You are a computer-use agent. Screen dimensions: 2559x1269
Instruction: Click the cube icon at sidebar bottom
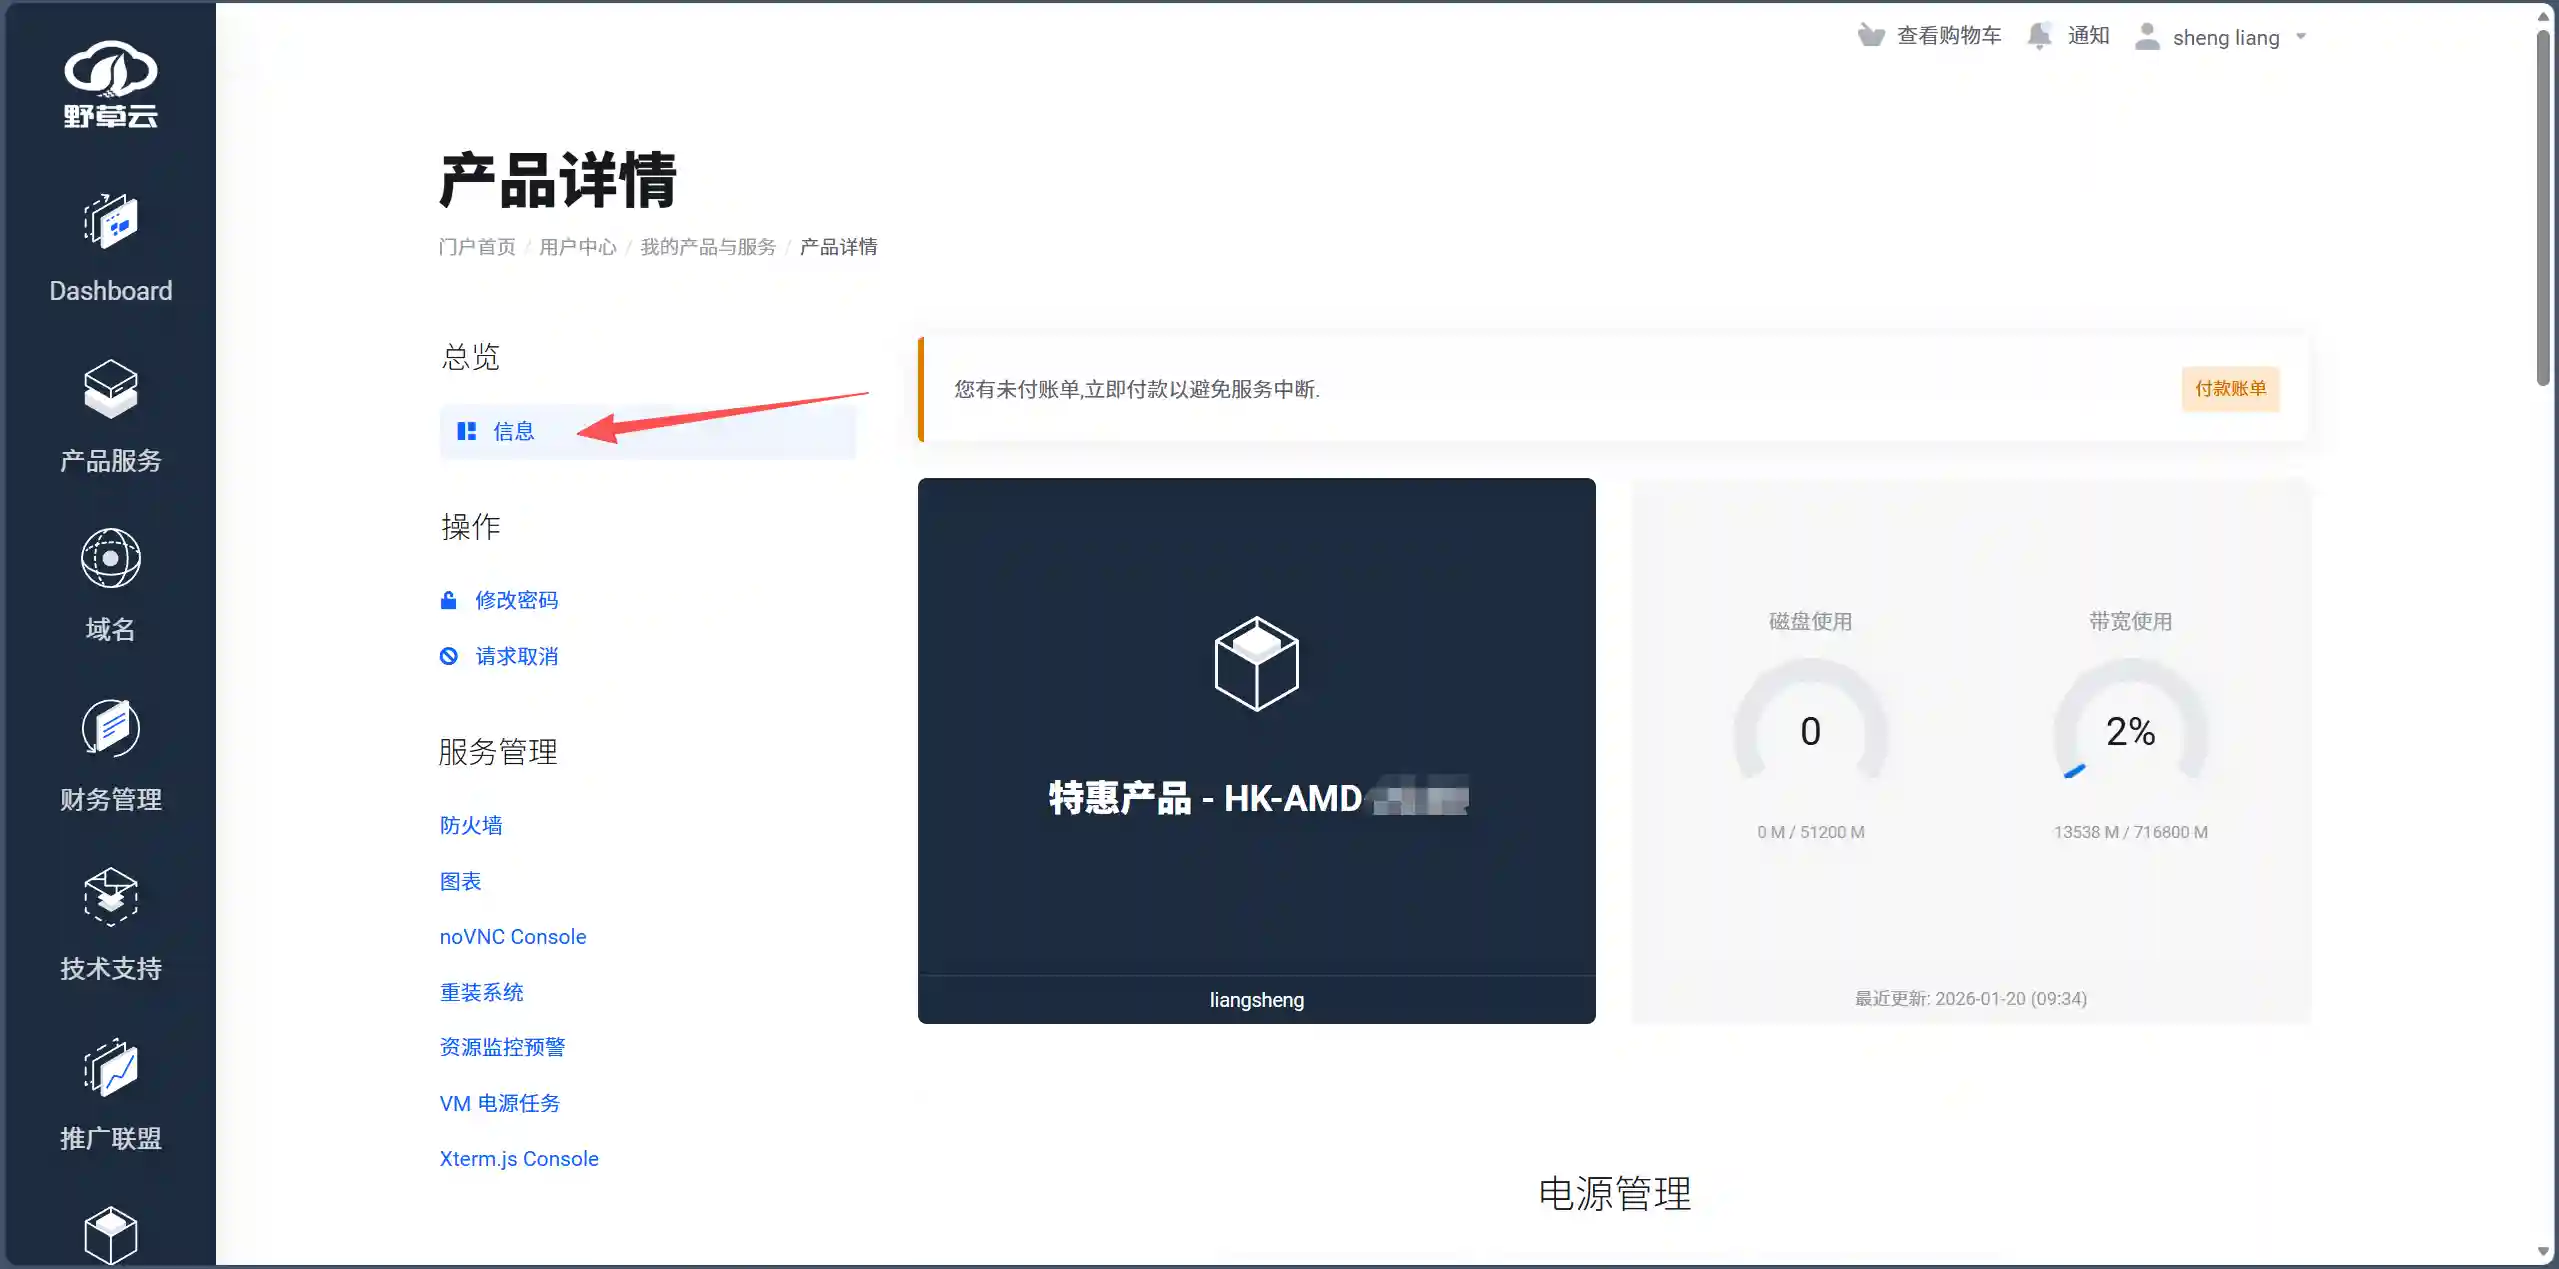point(111,1236)
